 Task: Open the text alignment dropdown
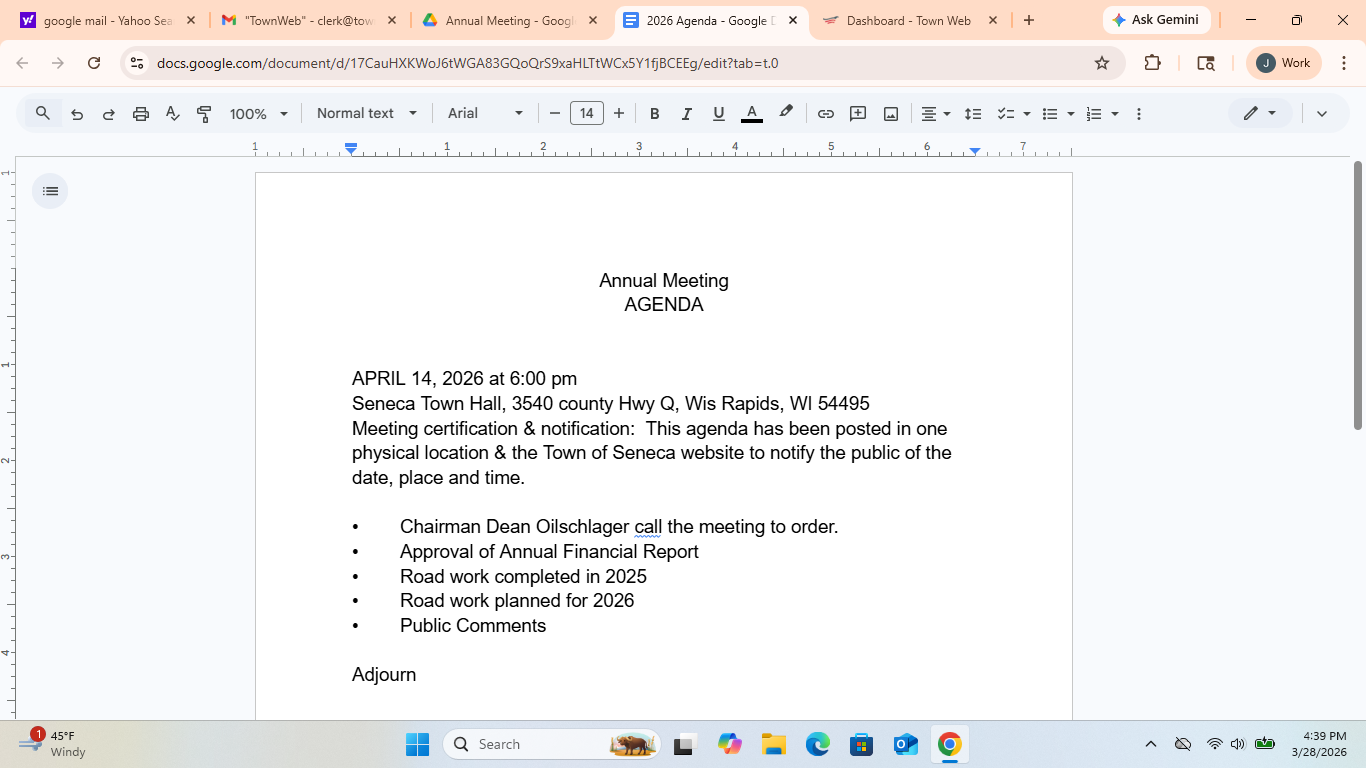936,114
